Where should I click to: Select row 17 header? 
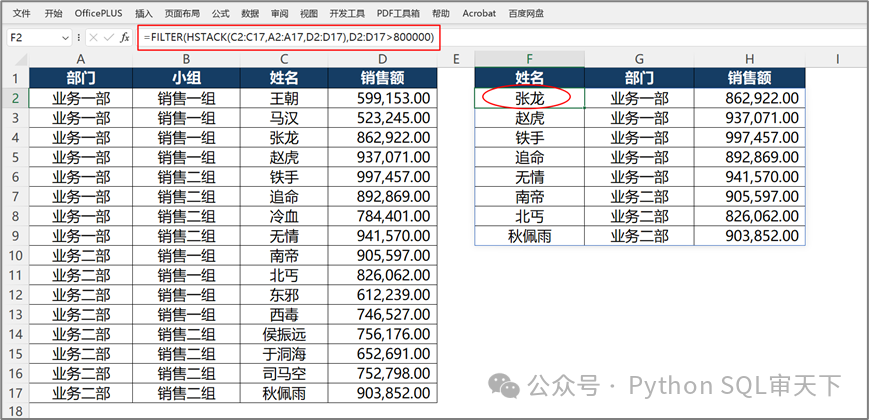15,393
